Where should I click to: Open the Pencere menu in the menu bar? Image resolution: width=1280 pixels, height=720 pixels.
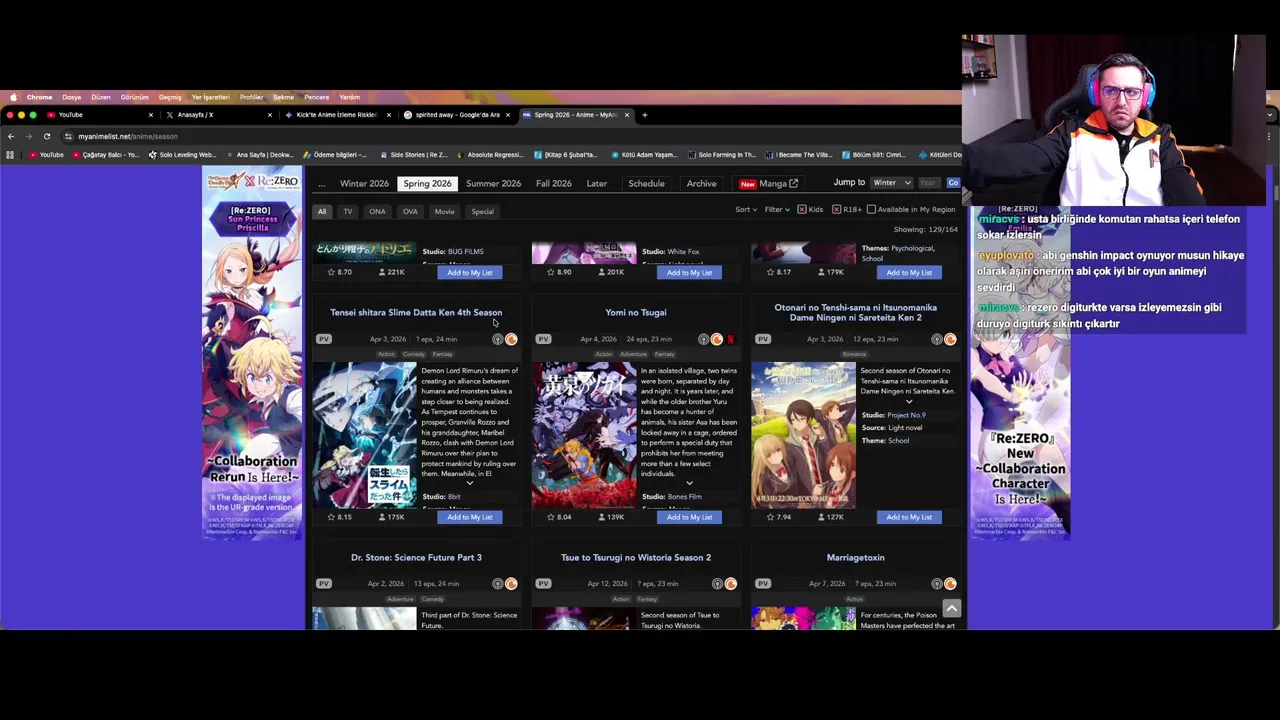point(316,97)
